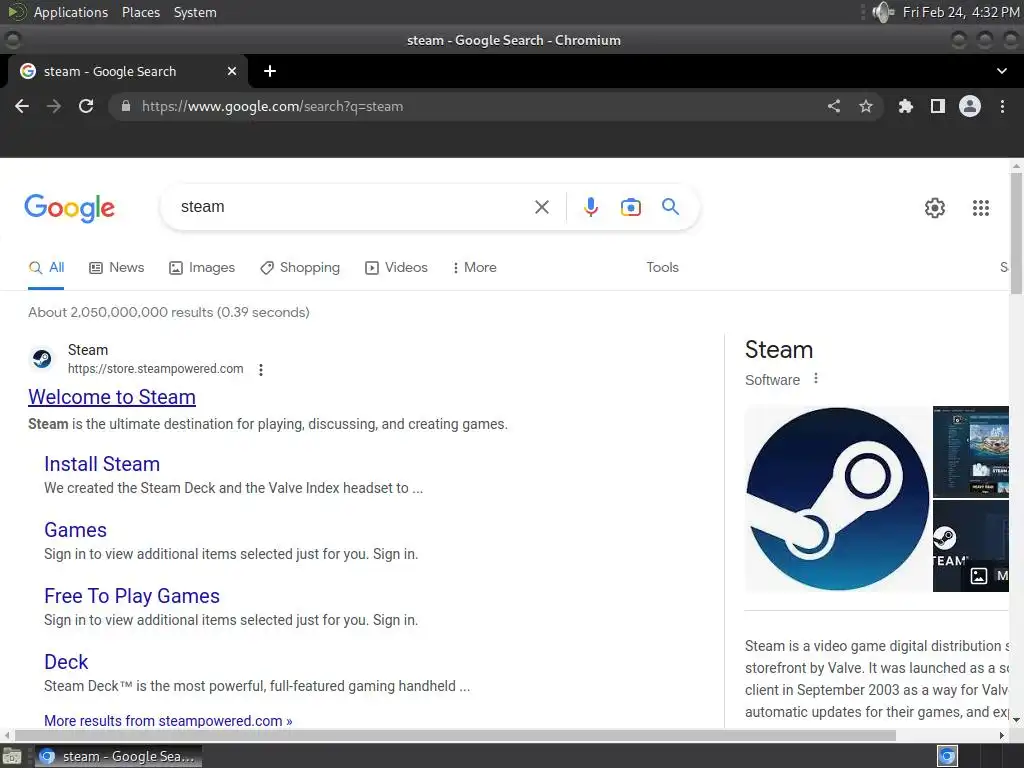This screenshot has width=1024, height=768.
Task: Open a new tab with plus button
Action: point(270,71)
